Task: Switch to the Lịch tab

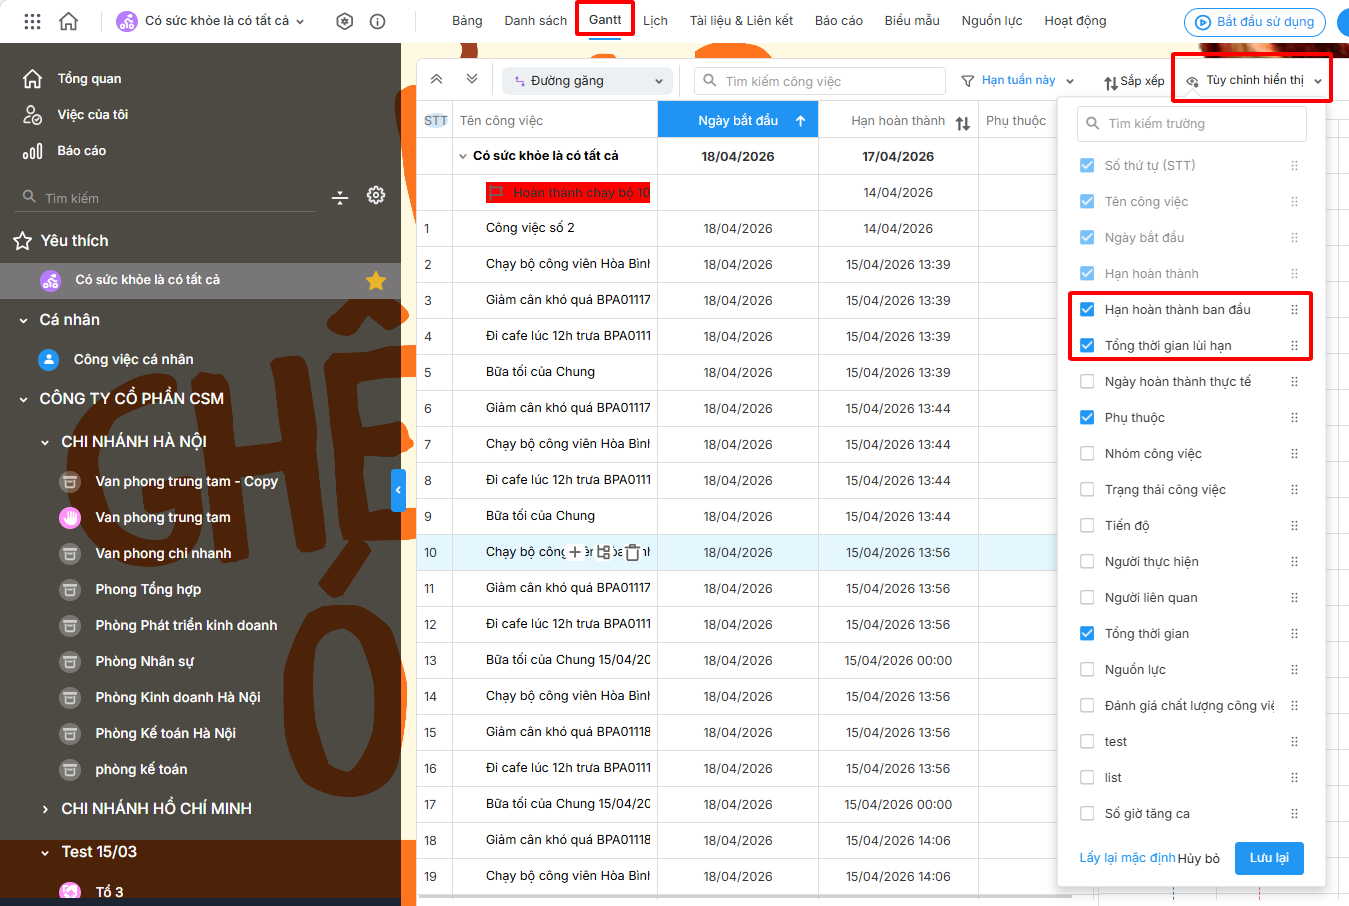Action: [655, 21]
